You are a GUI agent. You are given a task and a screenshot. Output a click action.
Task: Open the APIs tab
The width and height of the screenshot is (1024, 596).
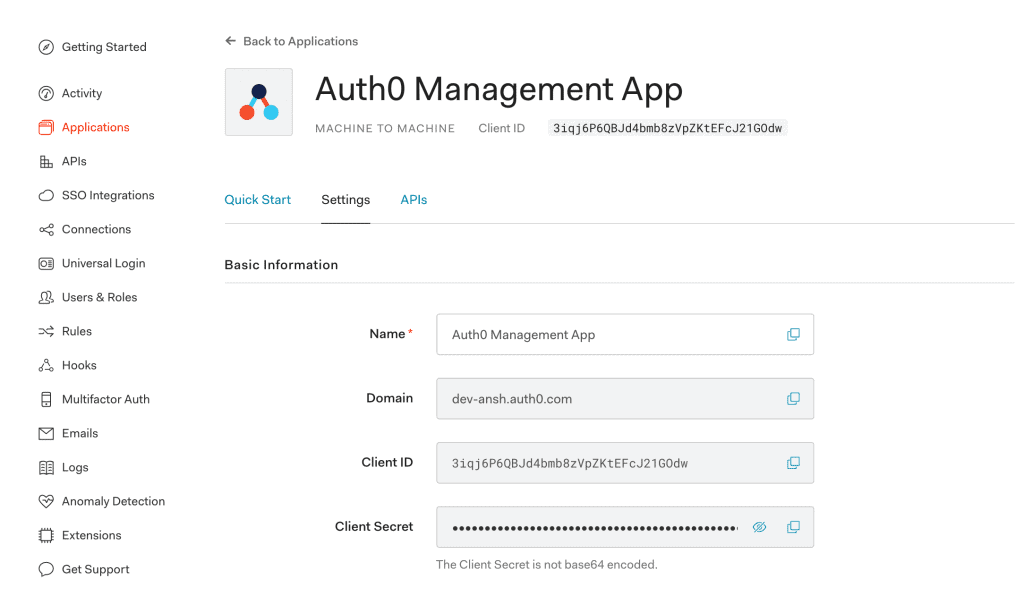[414, 200]
